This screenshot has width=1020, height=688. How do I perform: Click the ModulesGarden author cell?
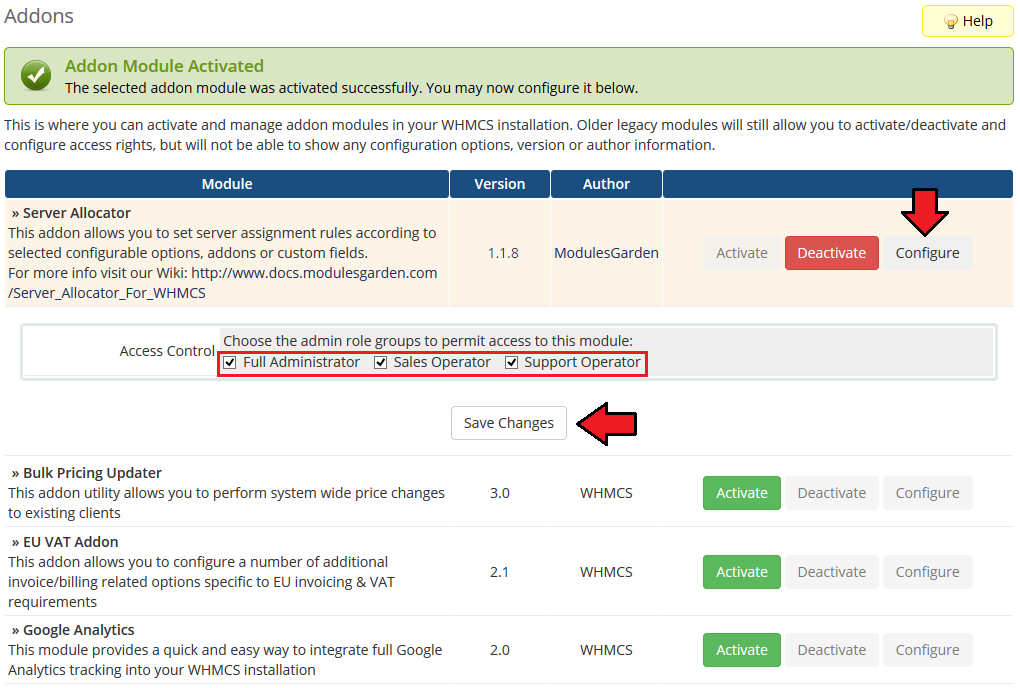[606, 253]
